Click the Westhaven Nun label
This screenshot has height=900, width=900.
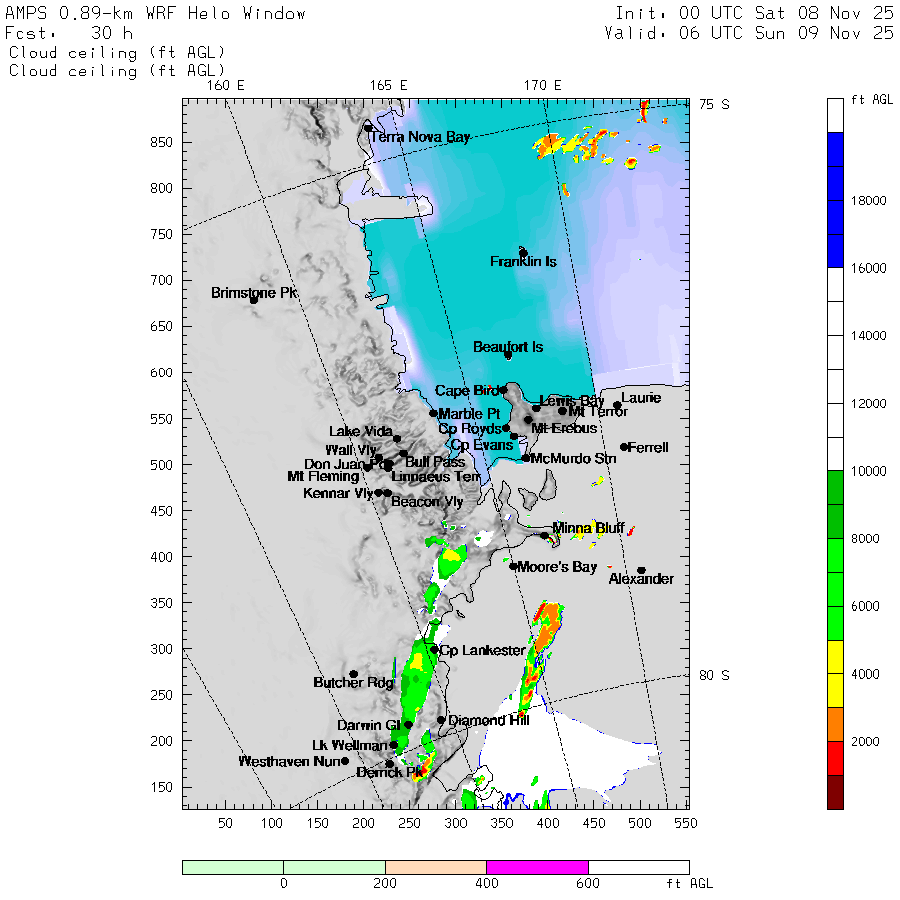289,762
